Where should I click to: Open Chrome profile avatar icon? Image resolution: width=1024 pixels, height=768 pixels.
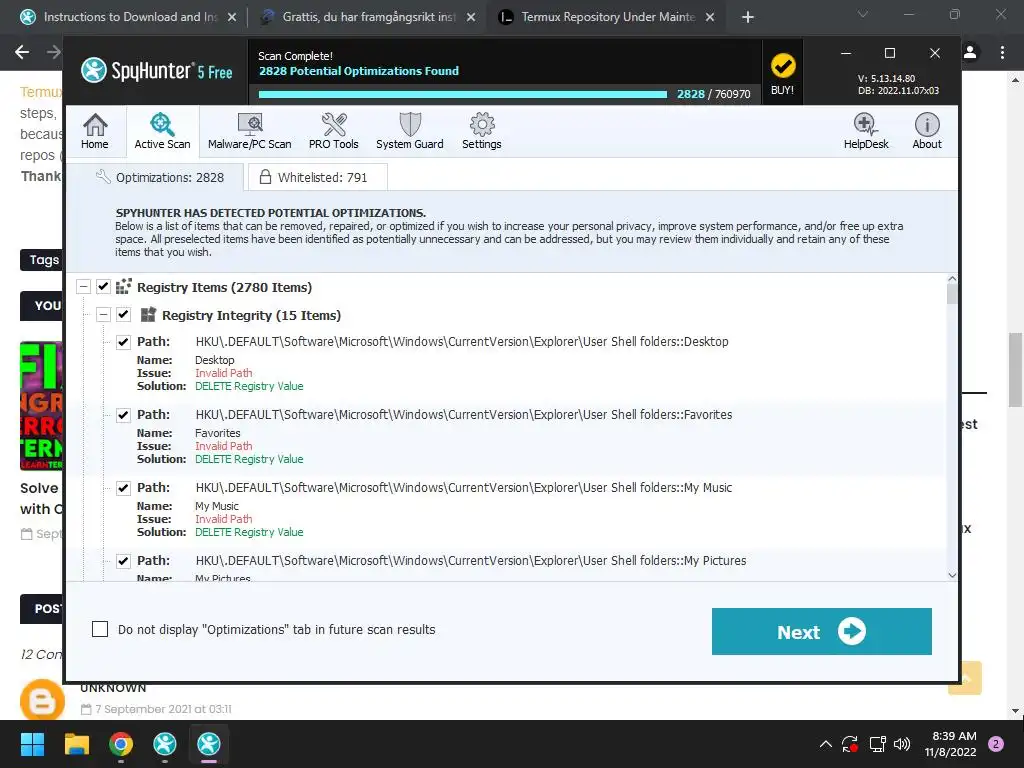point(970,52)
